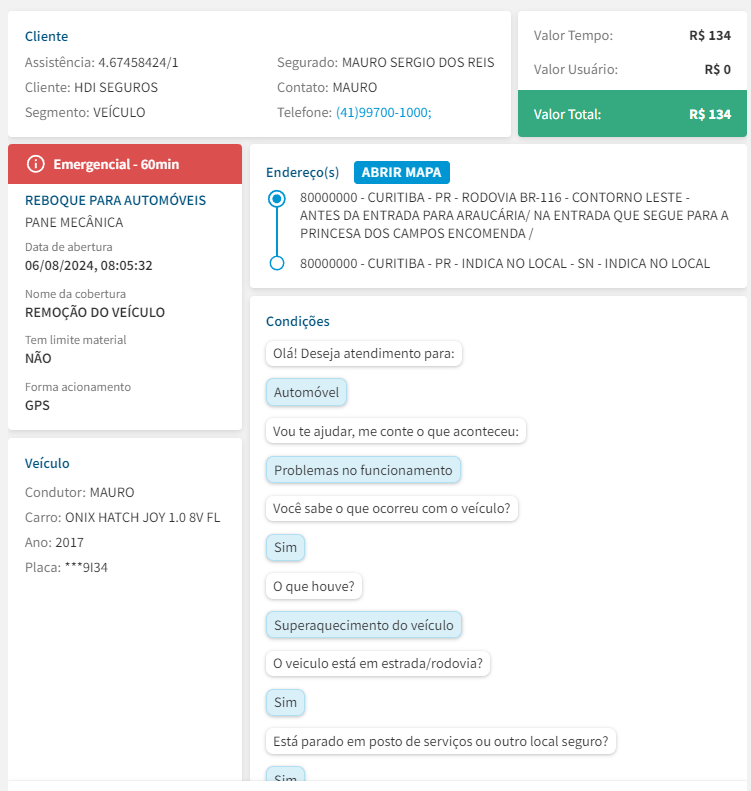The width and height of the screenshot is (751, 791).
Task: Click the Superaquecimento do veículo answer
Action: pyautogui.click(x=363, y=626)
